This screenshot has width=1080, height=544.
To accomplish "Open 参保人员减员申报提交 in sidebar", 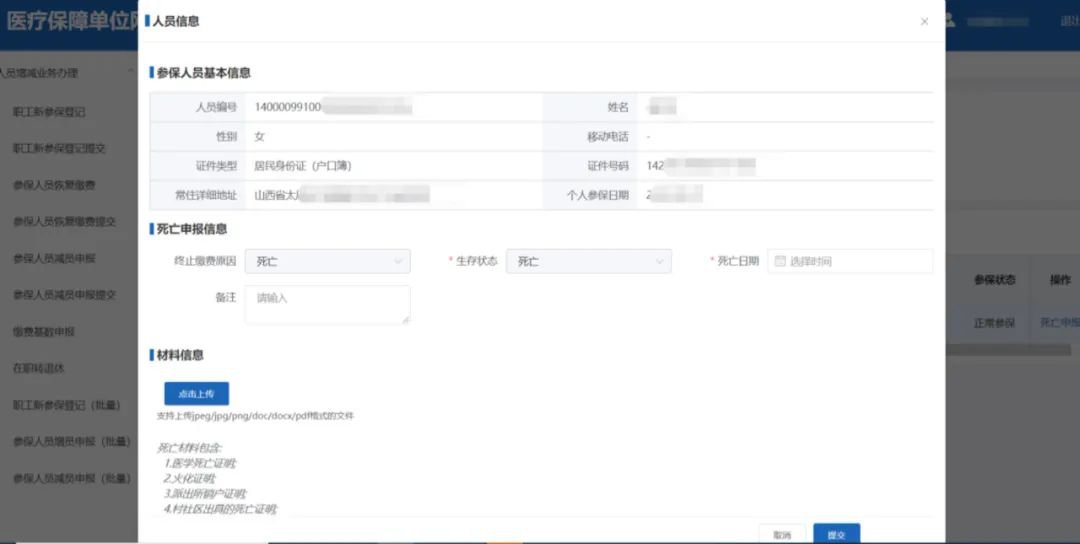I will (x=64, y=295).
